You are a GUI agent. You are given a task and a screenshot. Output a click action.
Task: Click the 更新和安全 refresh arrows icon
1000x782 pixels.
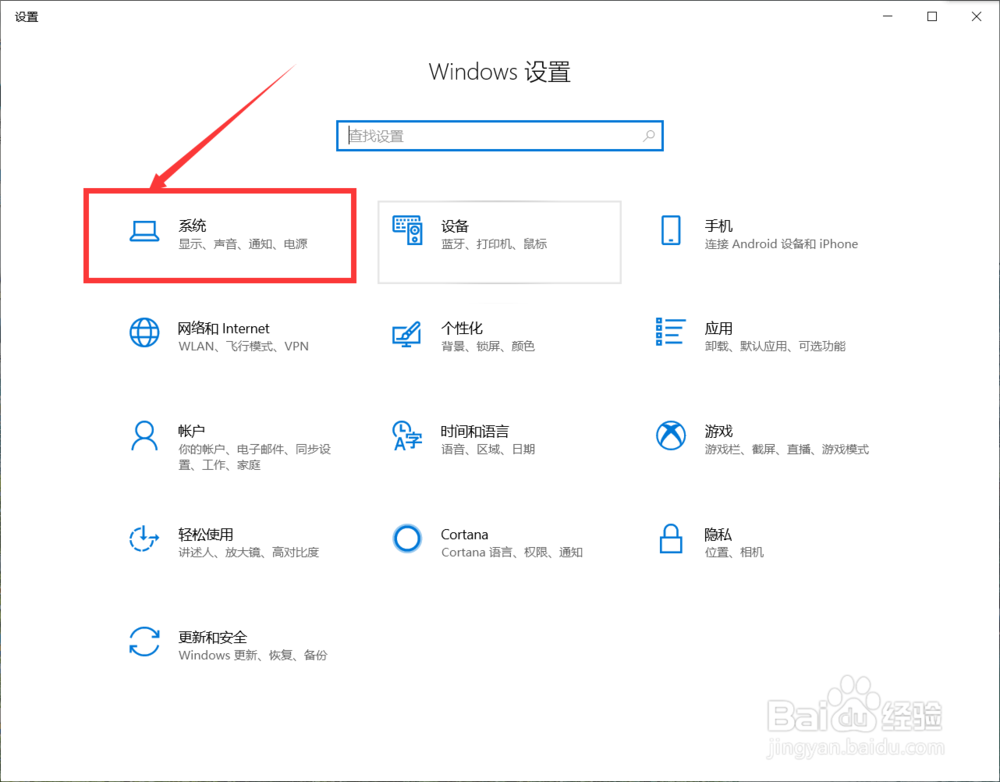click(x=144, y=642)
